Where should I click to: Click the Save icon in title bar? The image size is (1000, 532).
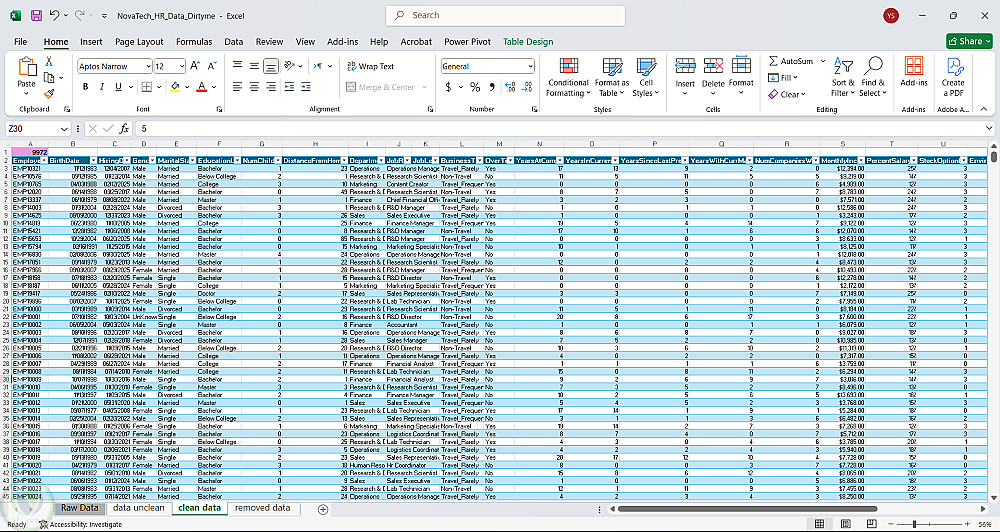click(x=36, y=15)
